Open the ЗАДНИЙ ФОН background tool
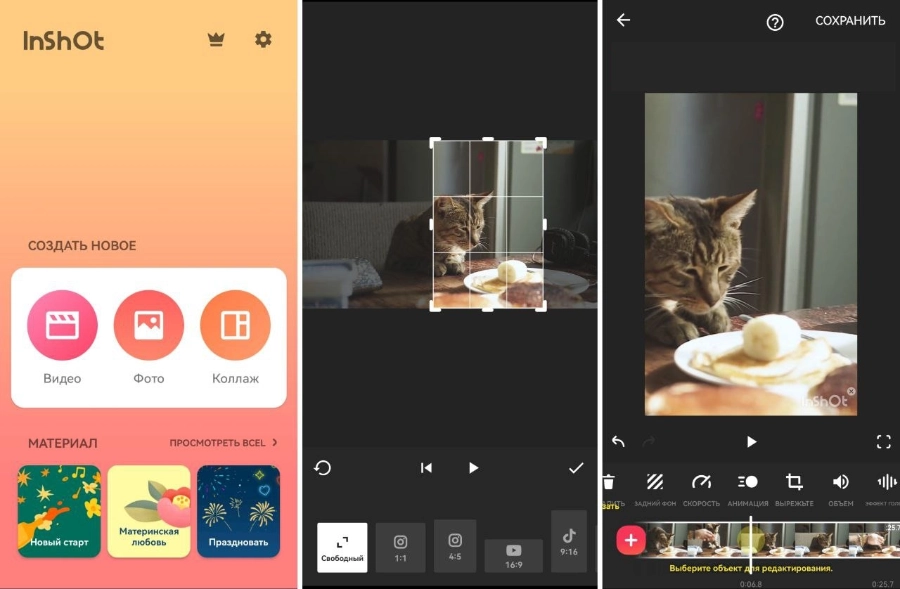 tap(655, 489)
